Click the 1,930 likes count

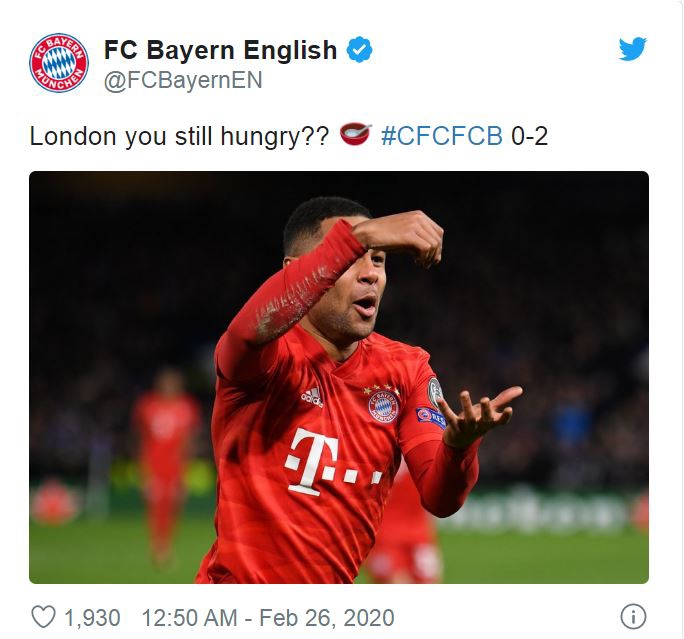(x=92, y=618)
